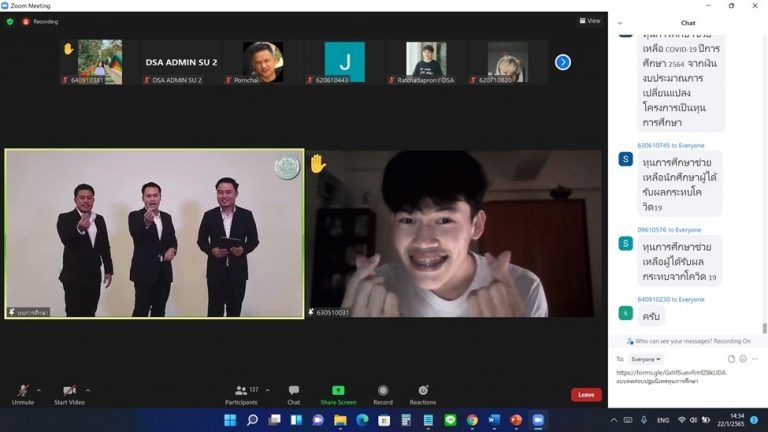Viewport: 768px width, 432px height.
Task: Select the DSA ADMIN SU 2 tile
Action: 181,62
